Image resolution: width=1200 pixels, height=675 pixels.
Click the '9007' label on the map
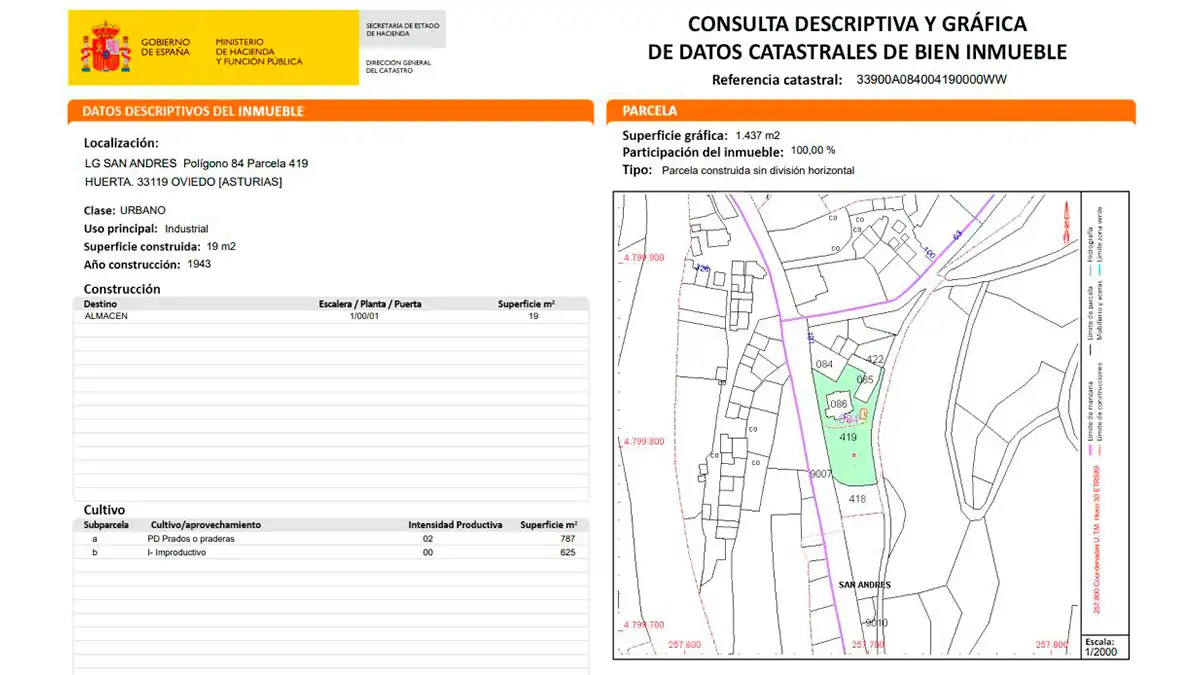tap(820, 473)
